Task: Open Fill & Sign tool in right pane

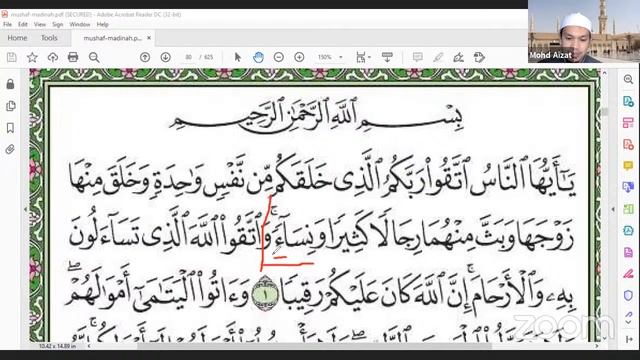Action: point(629,274)
